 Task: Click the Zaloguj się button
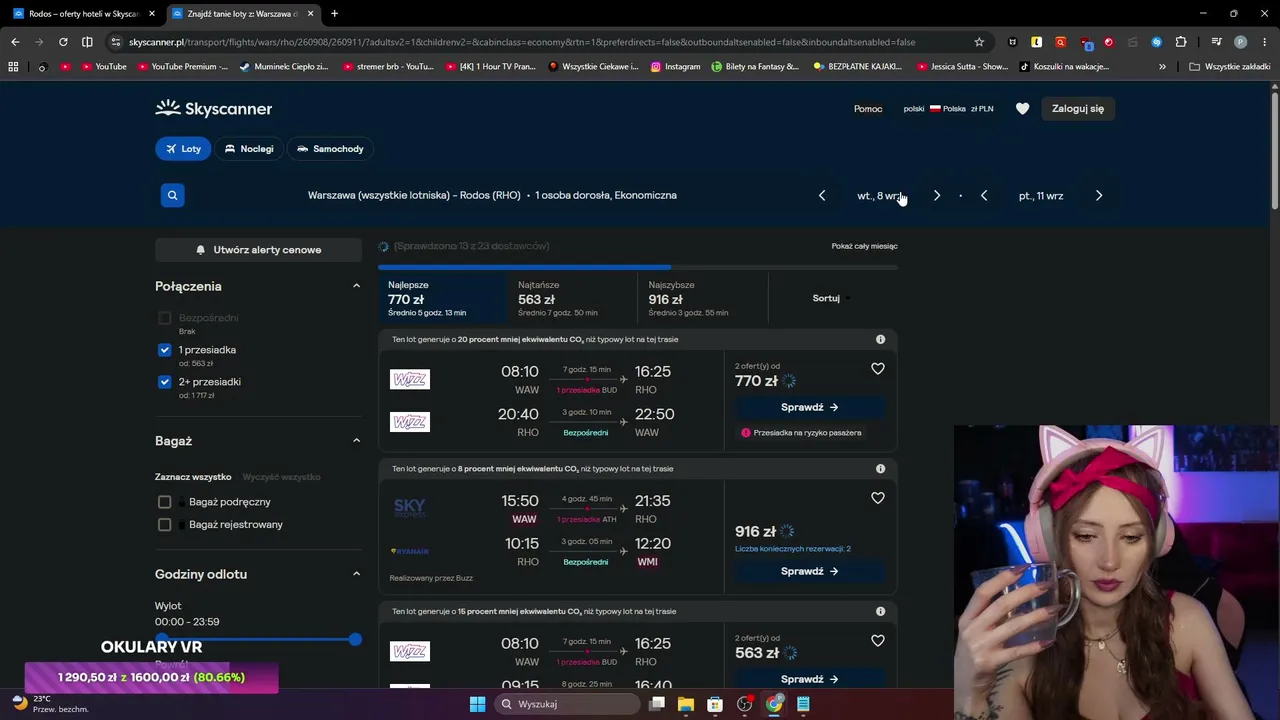[x=1078, y=109]
